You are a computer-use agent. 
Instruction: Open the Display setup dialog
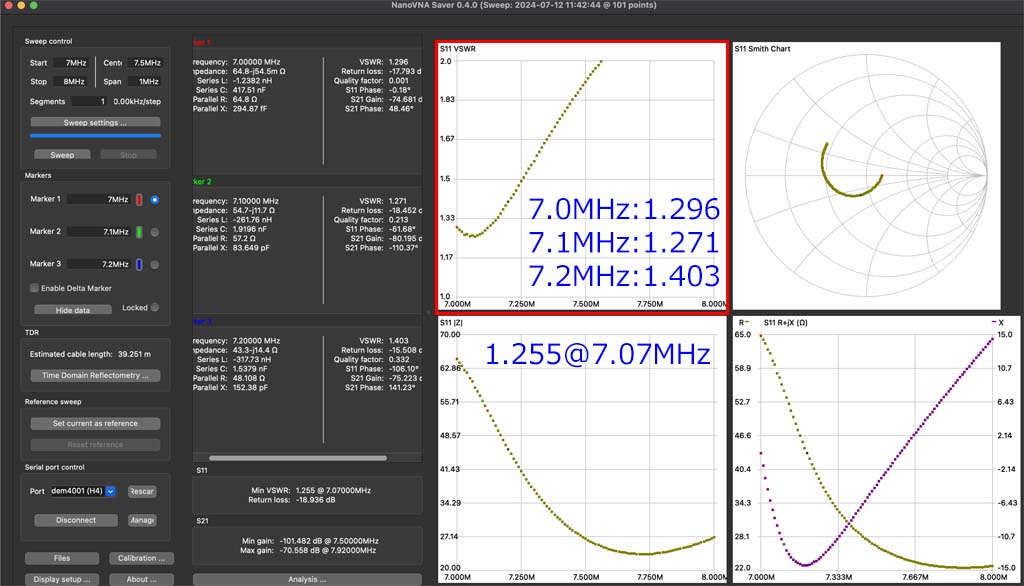(x=62, y=579)
